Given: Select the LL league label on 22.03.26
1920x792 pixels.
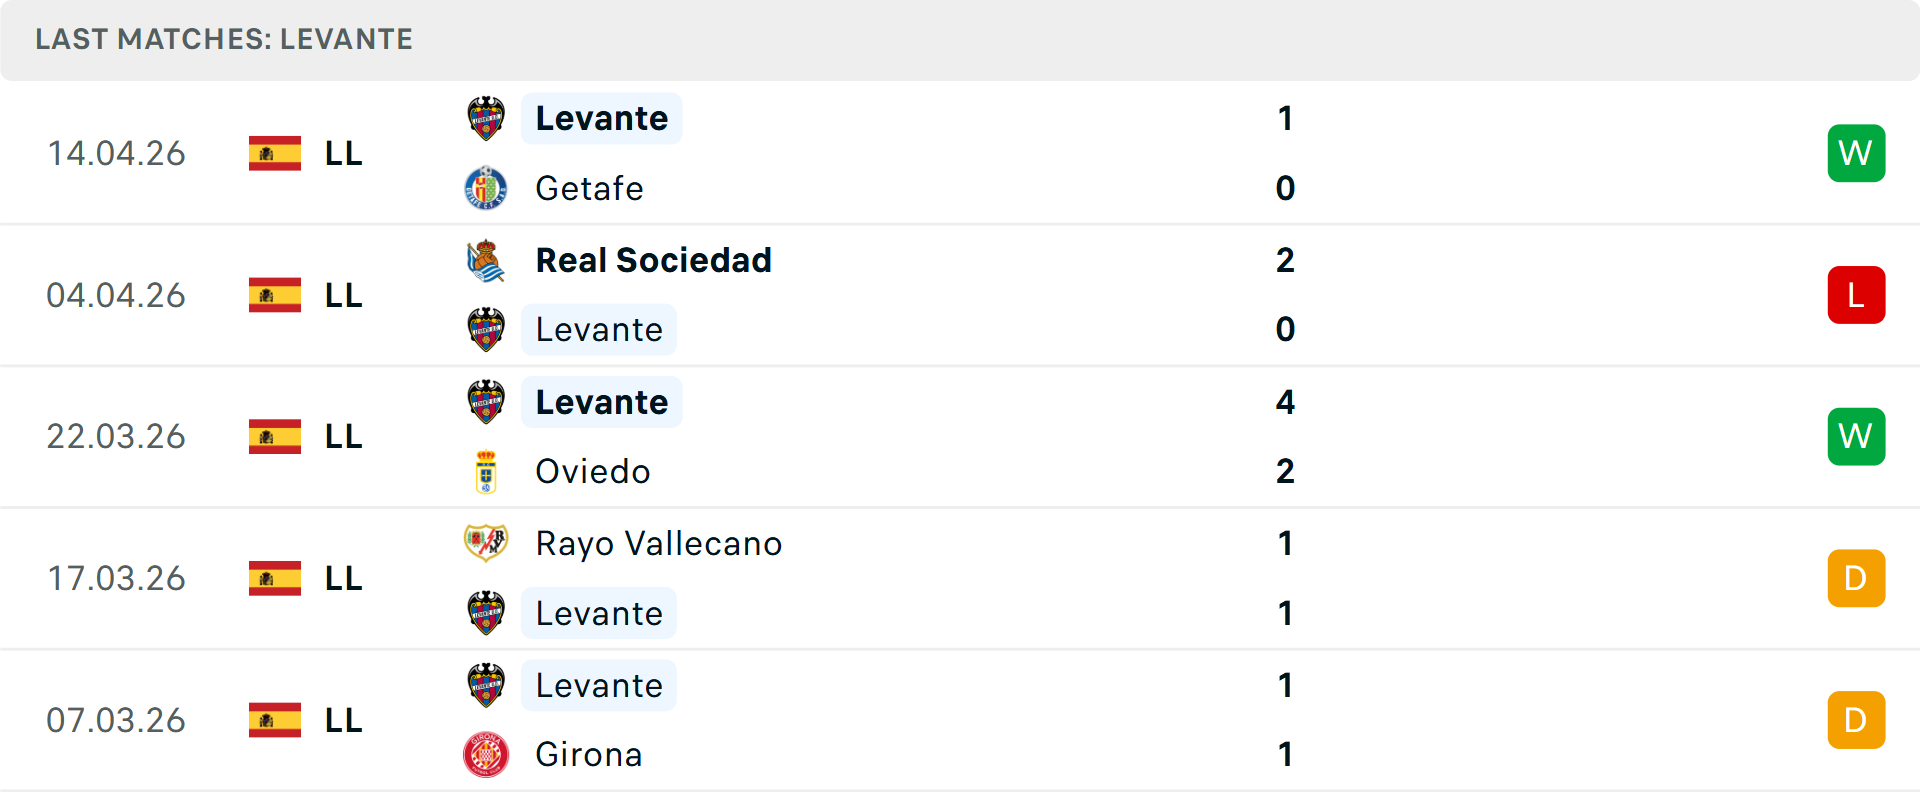Looking at the screenshot, I should [343, 437].
